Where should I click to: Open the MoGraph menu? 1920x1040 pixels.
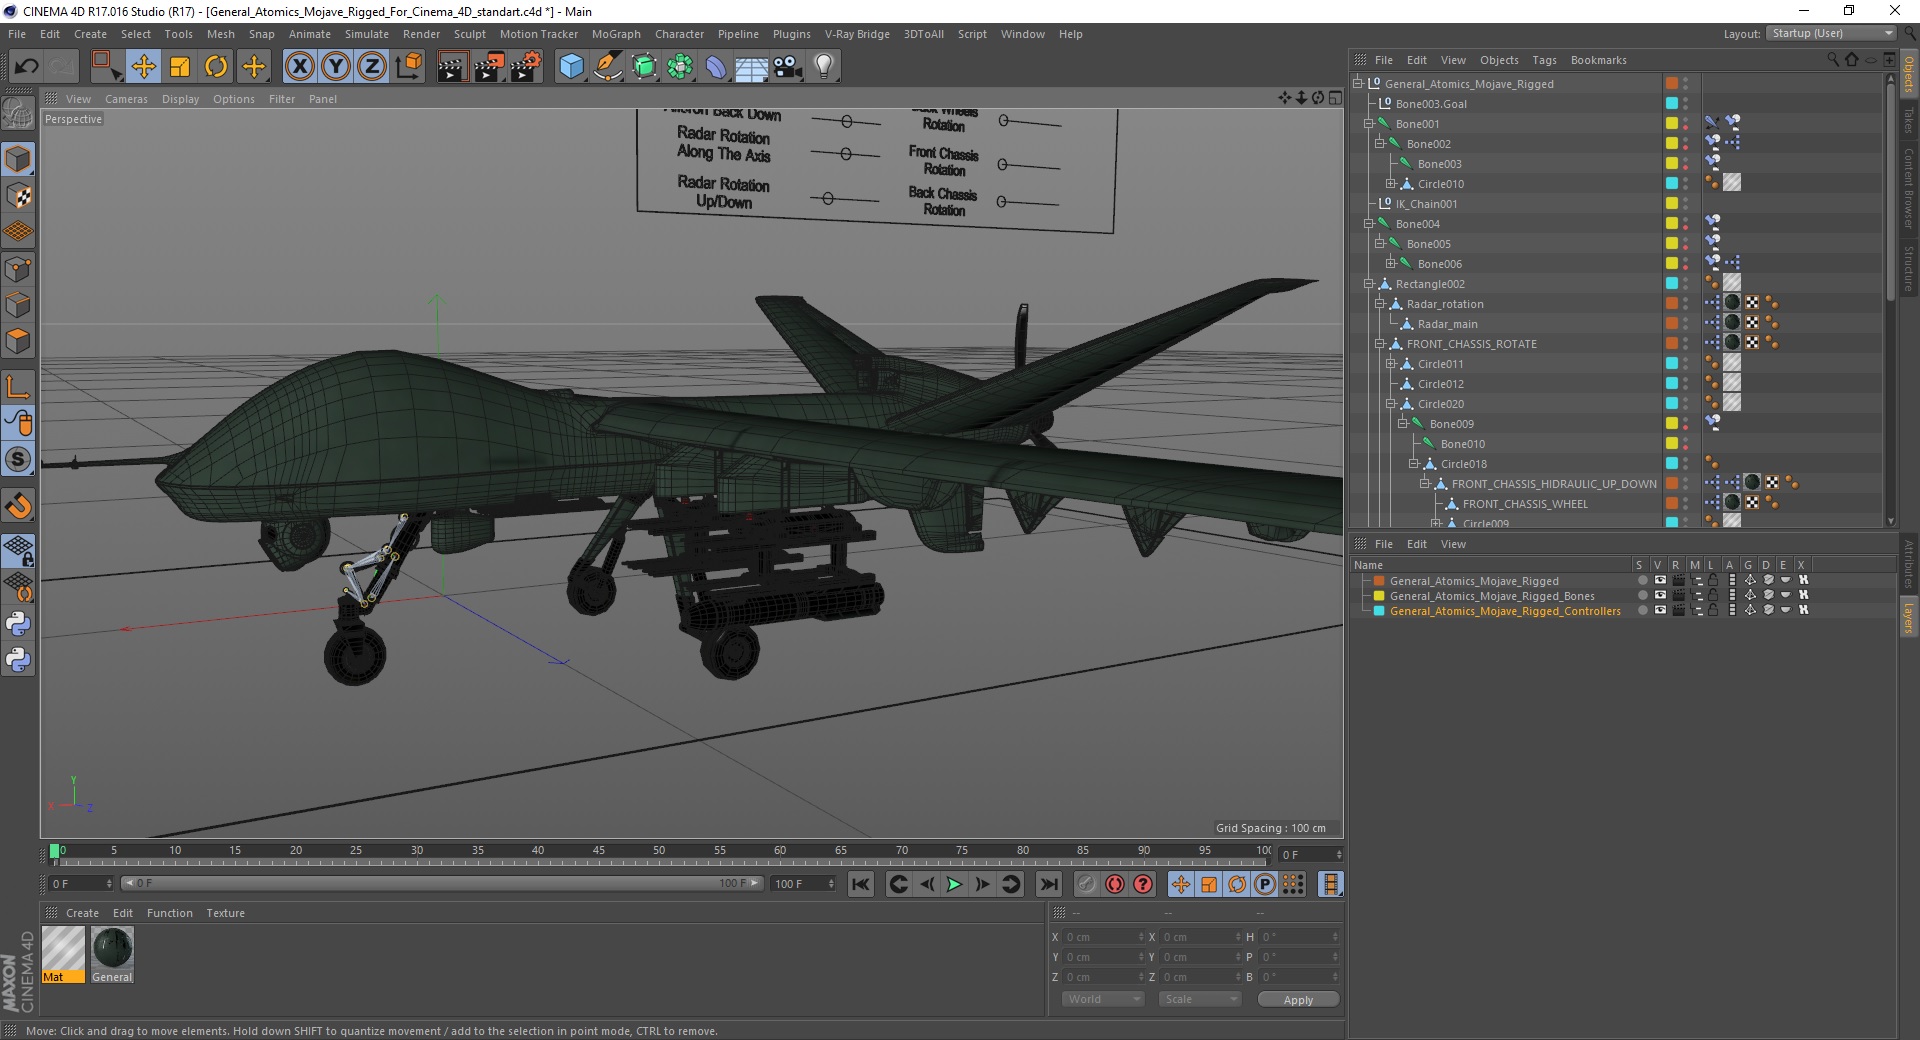tap(616, 34)
